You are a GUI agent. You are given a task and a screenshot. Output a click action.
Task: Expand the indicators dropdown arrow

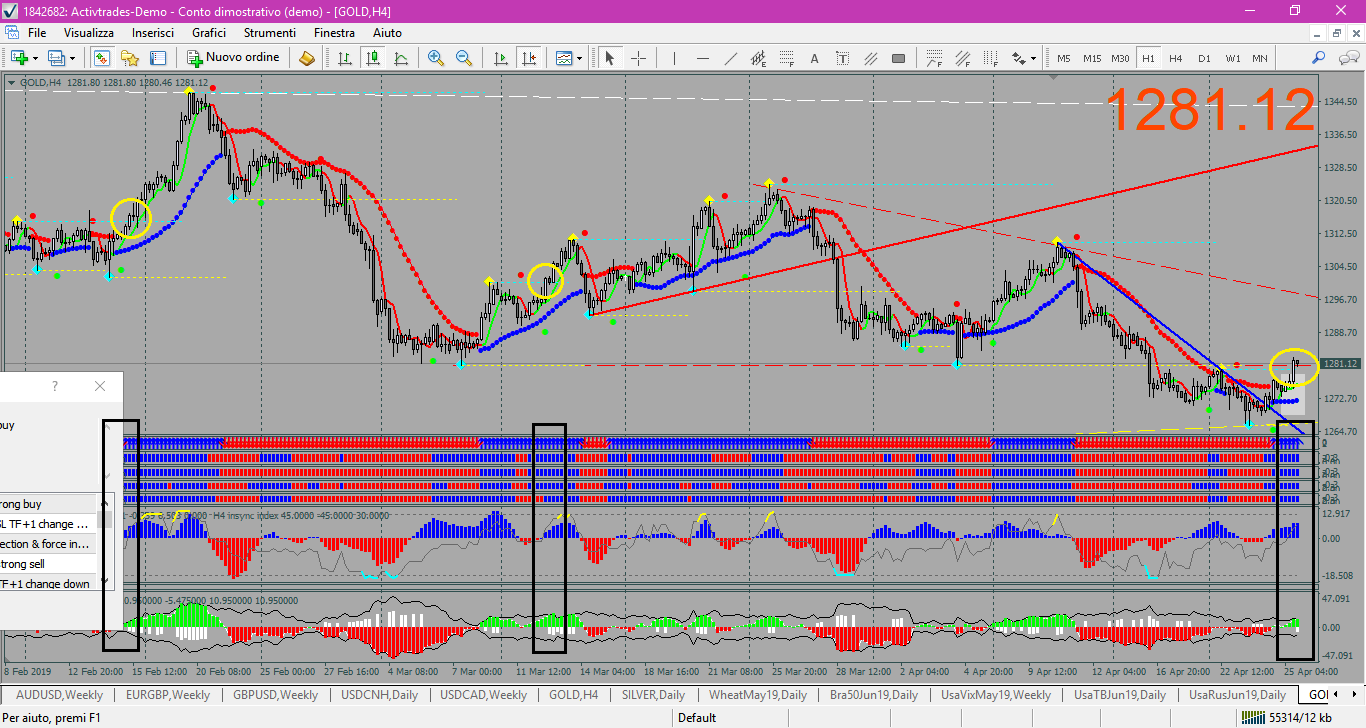pos(580,58)
